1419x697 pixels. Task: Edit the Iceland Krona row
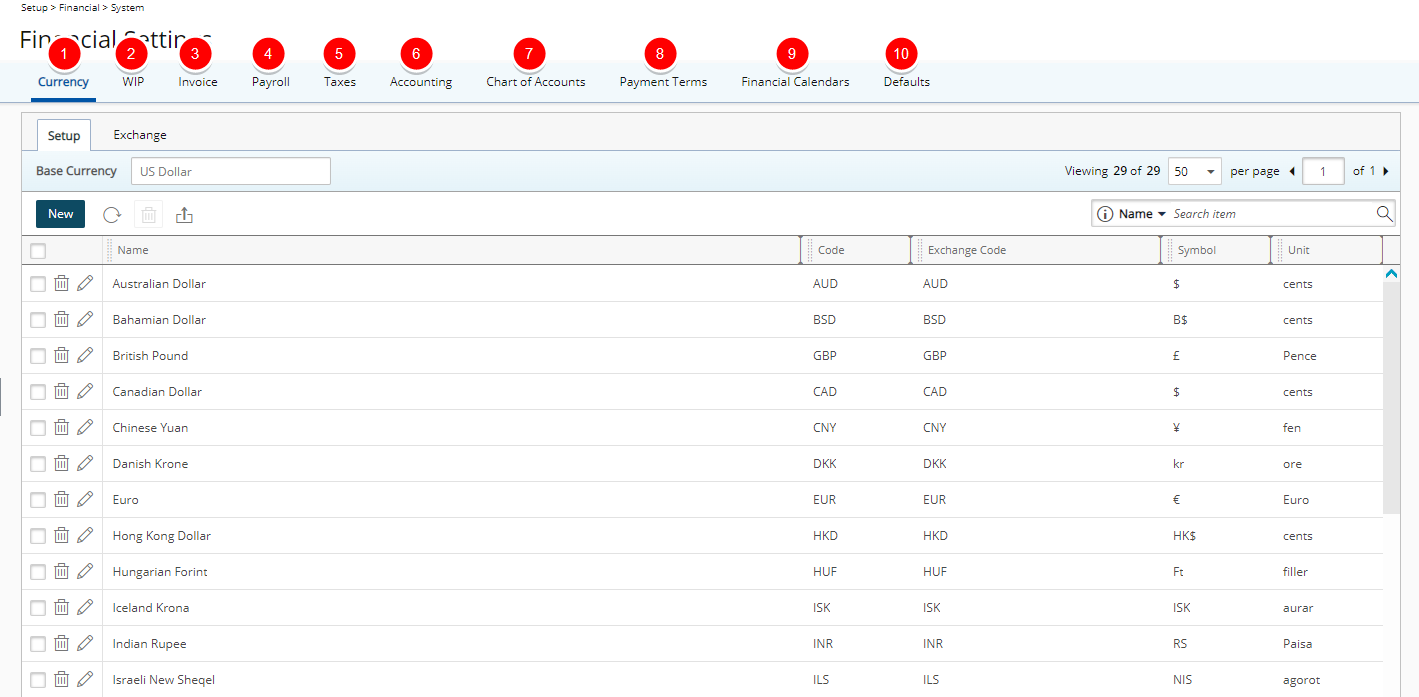tap(85, 607)
